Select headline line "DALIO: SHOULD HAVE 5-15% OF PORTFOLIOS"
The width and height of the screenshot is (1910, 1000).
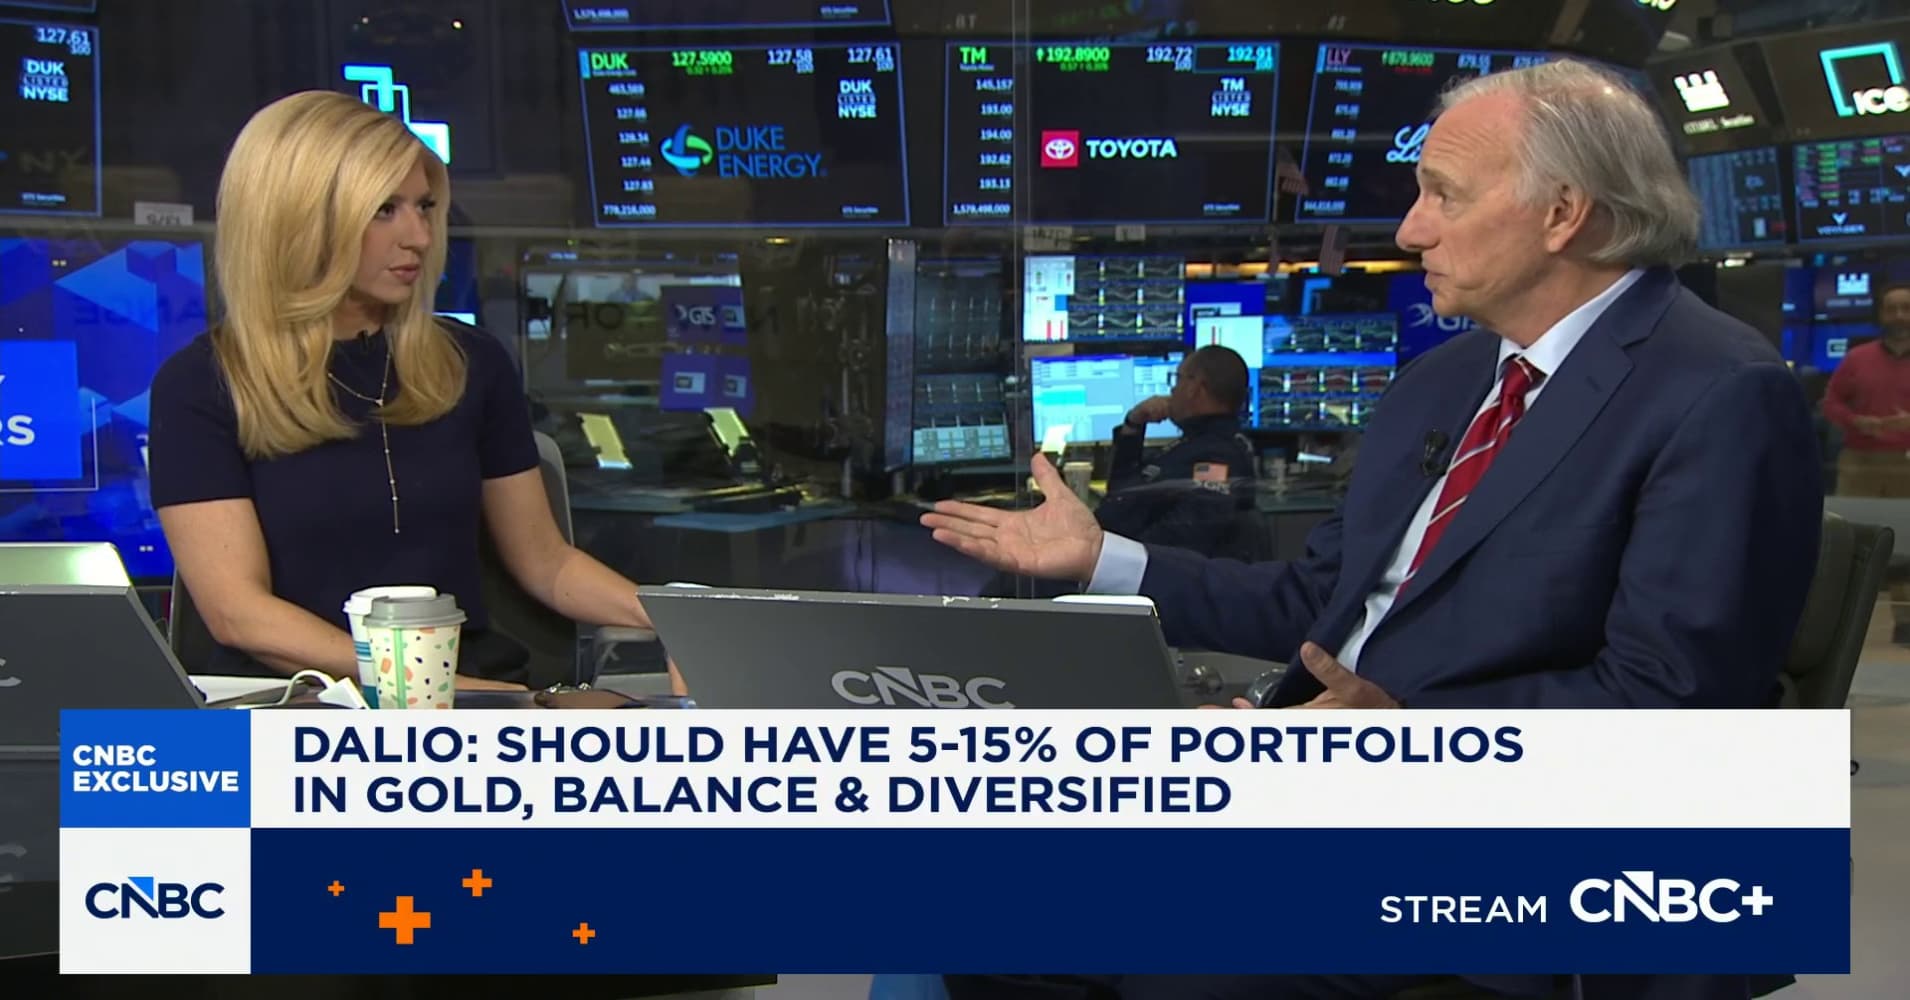click(908, 745)
